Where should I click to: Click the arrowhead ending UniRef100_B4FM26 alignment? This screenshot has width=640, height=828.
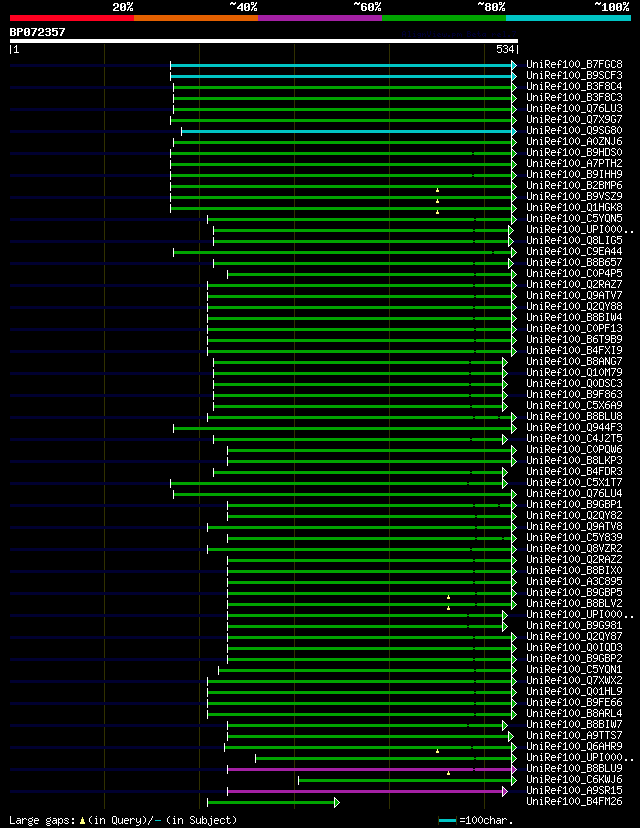(337, 803)
